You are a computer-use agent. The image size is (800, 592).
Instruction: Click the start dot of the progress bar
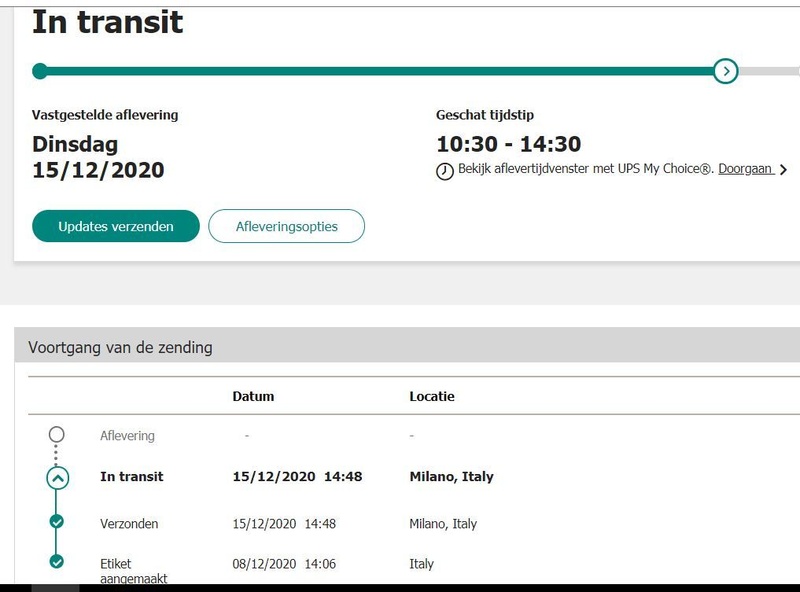tap(40, 71)
